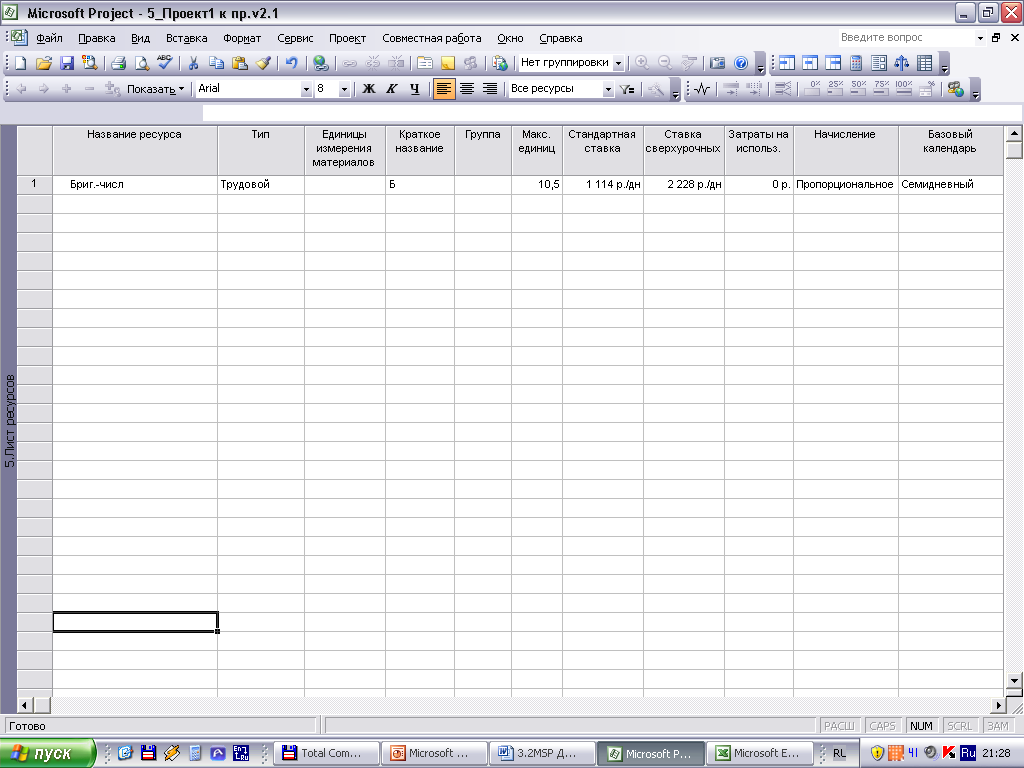
Task: Expand standard toolbar options after the Help icon
Action: [760, 63]
